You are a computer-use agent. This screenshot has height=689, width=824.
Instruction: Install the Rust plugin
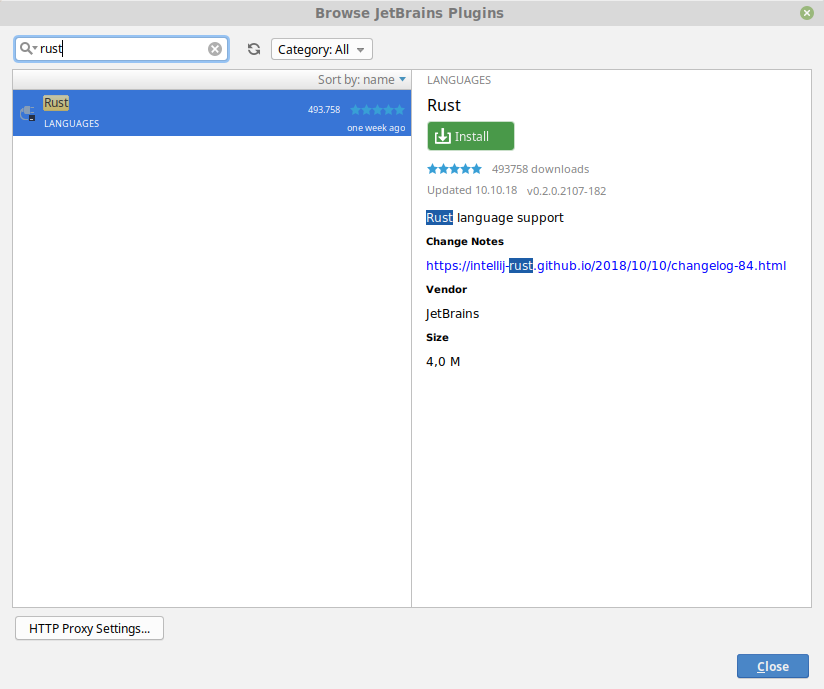pos(470,136)
